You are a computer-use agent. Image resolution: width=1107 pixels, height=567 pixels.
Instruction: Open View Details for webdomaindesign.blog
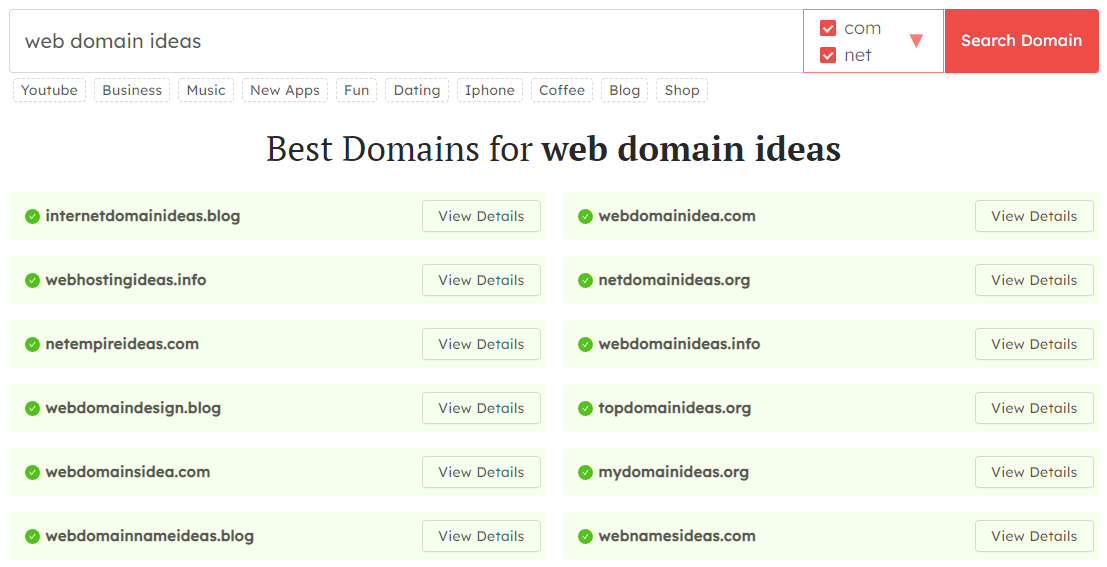481,408
